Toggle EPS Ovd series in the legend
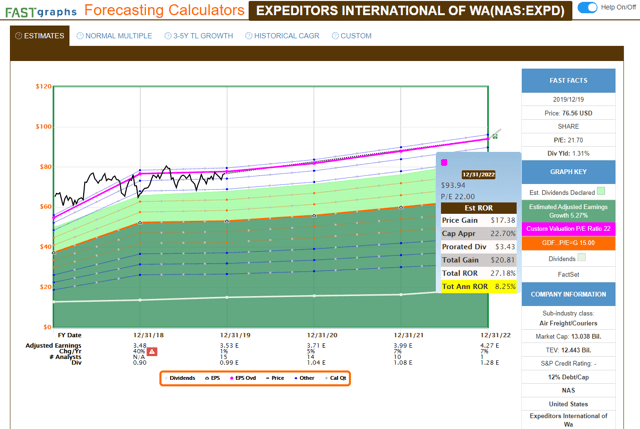640x429 pixels. click(x=243, y=378)
